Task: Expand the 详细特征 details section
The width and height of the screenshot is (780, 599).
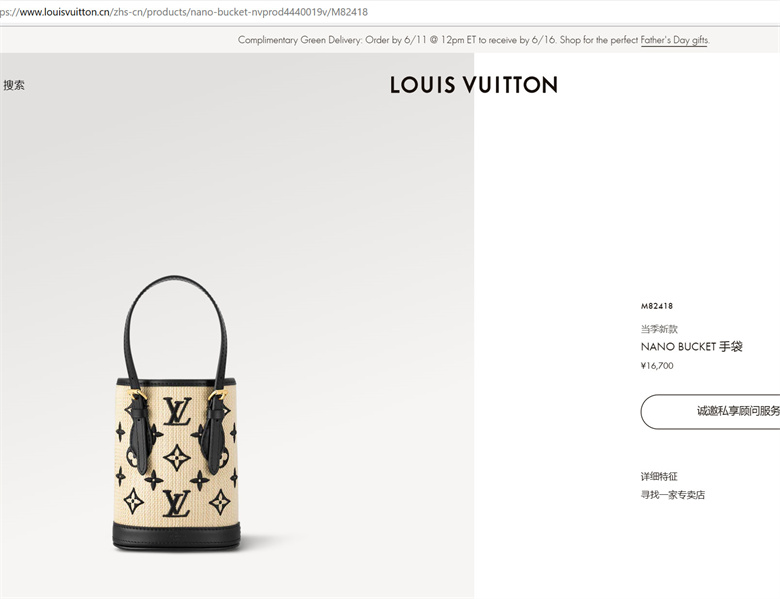Action: click(x=659, y=477)
